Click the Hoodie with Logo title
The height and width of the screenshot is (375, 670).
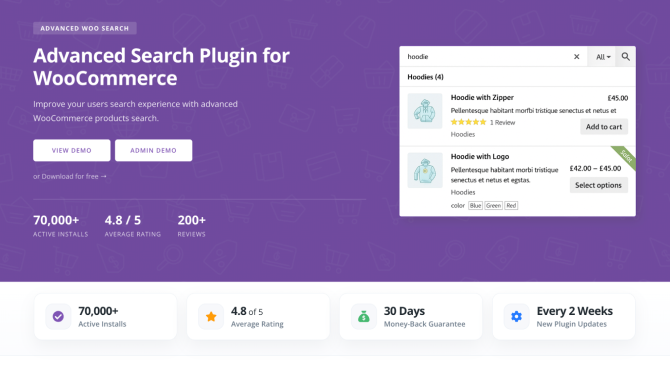coord(480,156)
